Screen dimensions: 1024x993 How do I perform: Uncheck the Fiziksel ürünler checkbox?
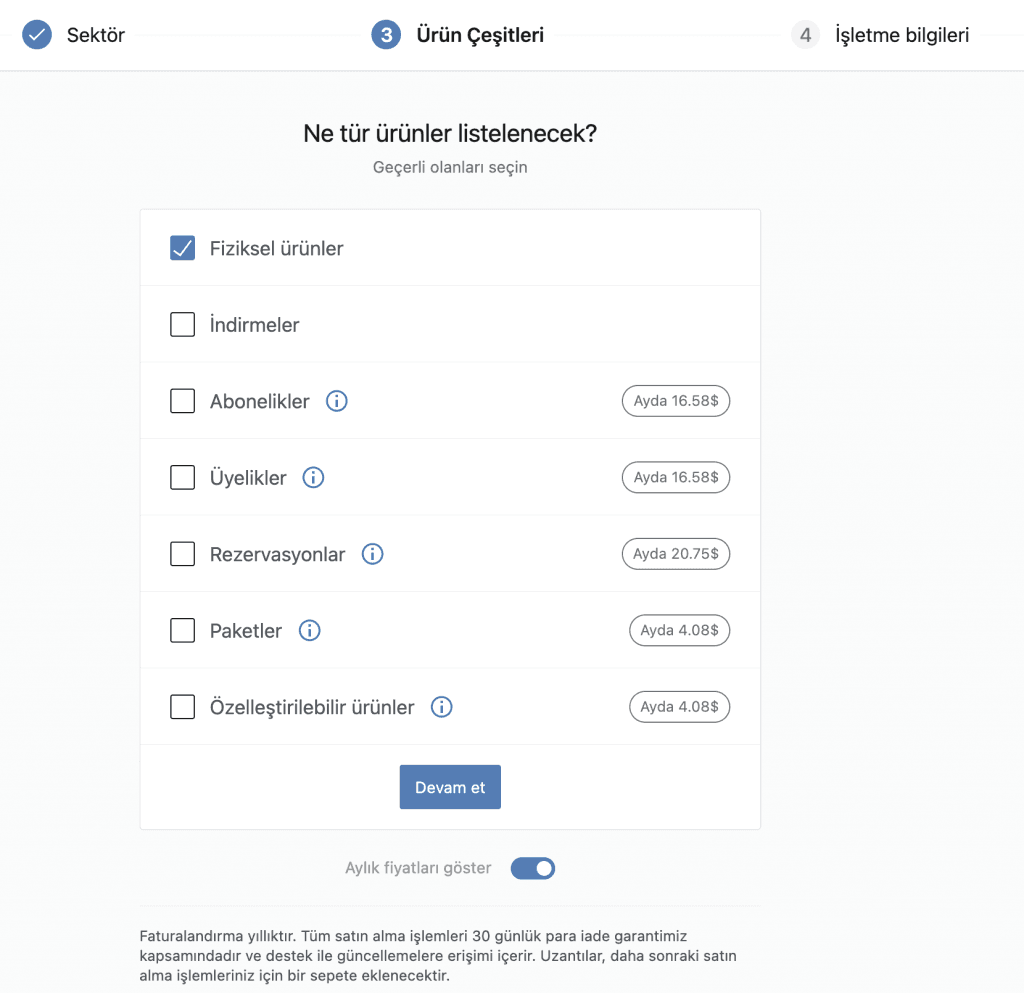182,248
